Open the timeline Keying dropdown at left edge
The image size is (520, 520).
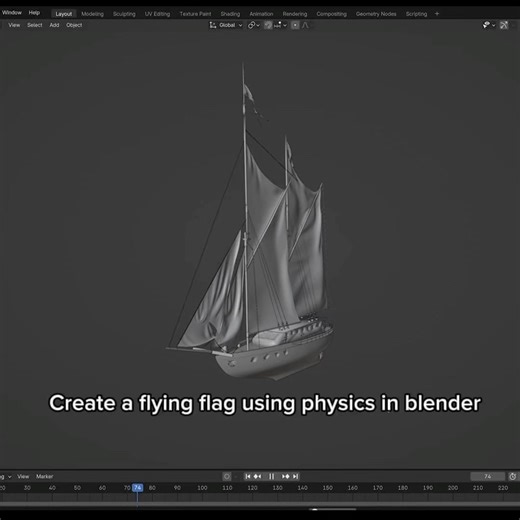coord(5,476)
